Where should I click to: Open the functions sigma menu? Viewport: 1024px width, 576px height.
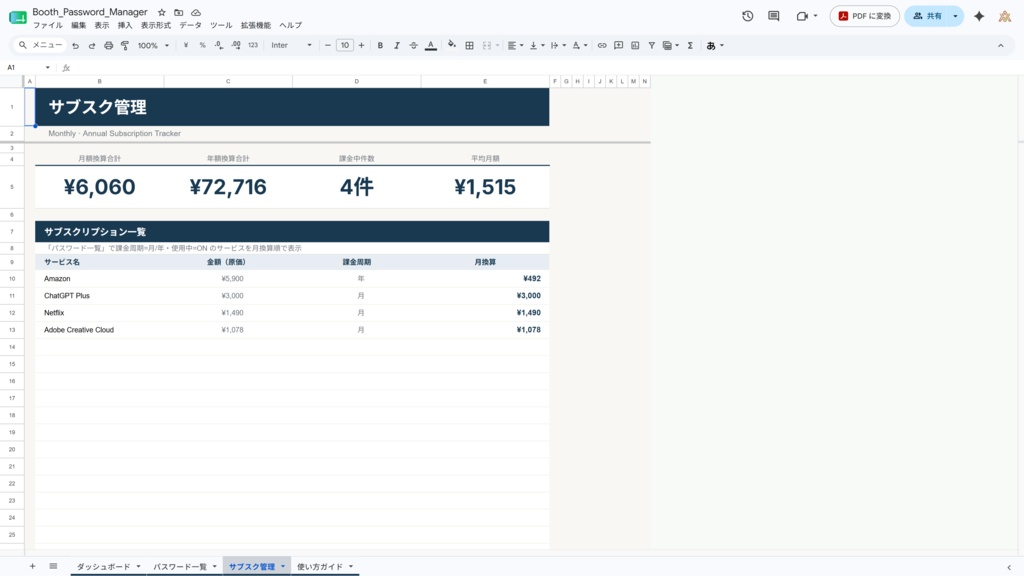click(690, 46)
